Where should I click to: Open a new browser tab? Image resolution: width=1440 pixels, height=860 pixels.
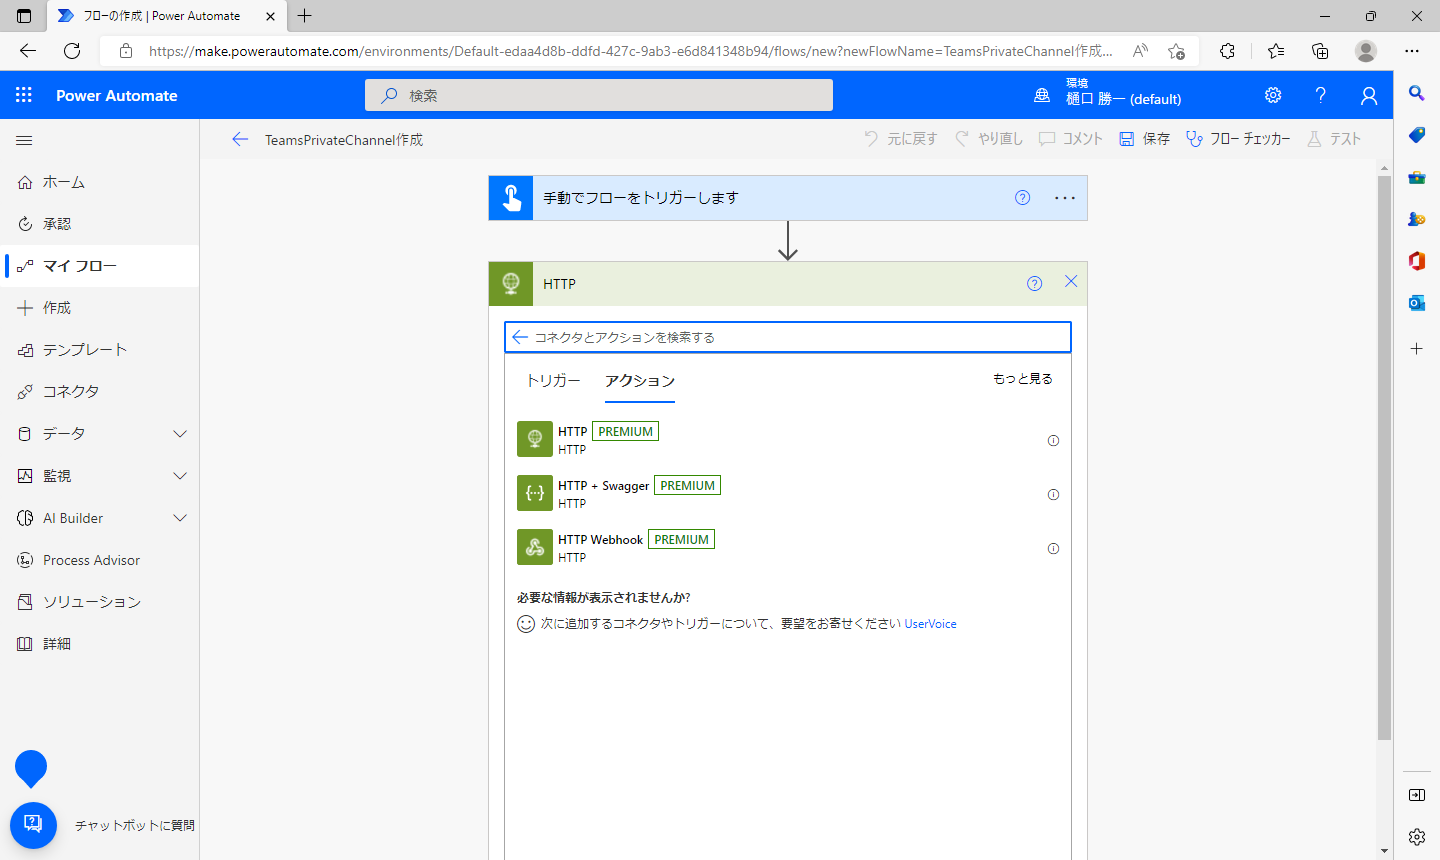[305, 16]
